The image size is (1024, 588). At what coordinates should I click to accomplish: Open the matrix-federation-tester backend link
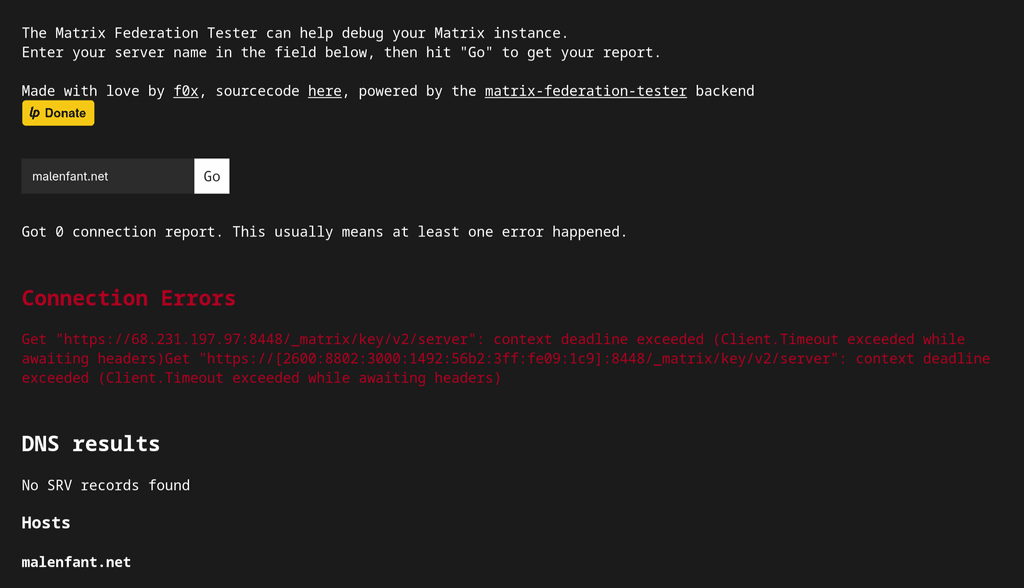pos(586,91)
